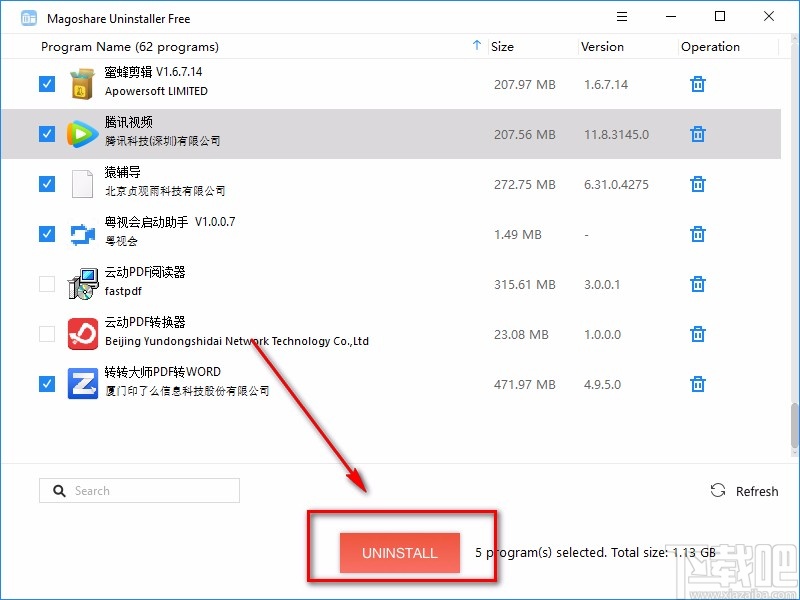Click trash icon for 腾讯视频 row
The image size is (800, 600).
tap(697, 134)
